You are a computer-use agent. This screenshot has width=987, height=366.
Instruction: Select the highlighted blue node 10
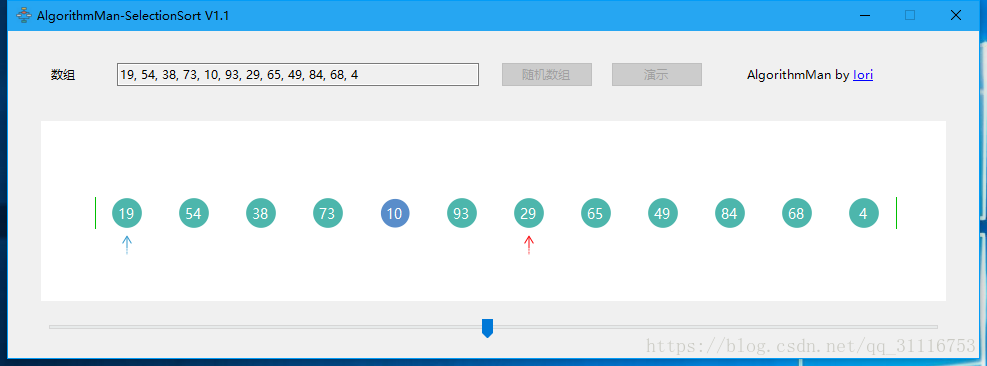[x=395, y=214]
